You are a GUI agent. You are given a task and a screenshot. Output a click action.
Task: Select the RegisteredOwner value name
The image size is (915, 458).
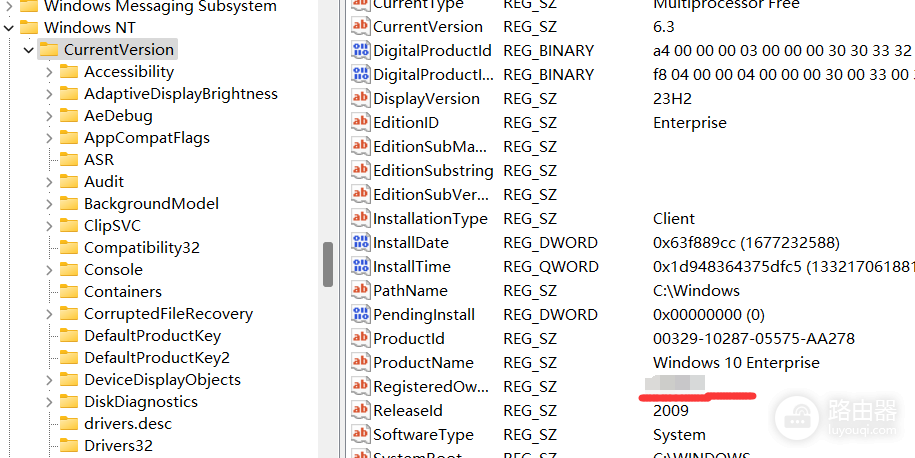(x=431, y=386)
